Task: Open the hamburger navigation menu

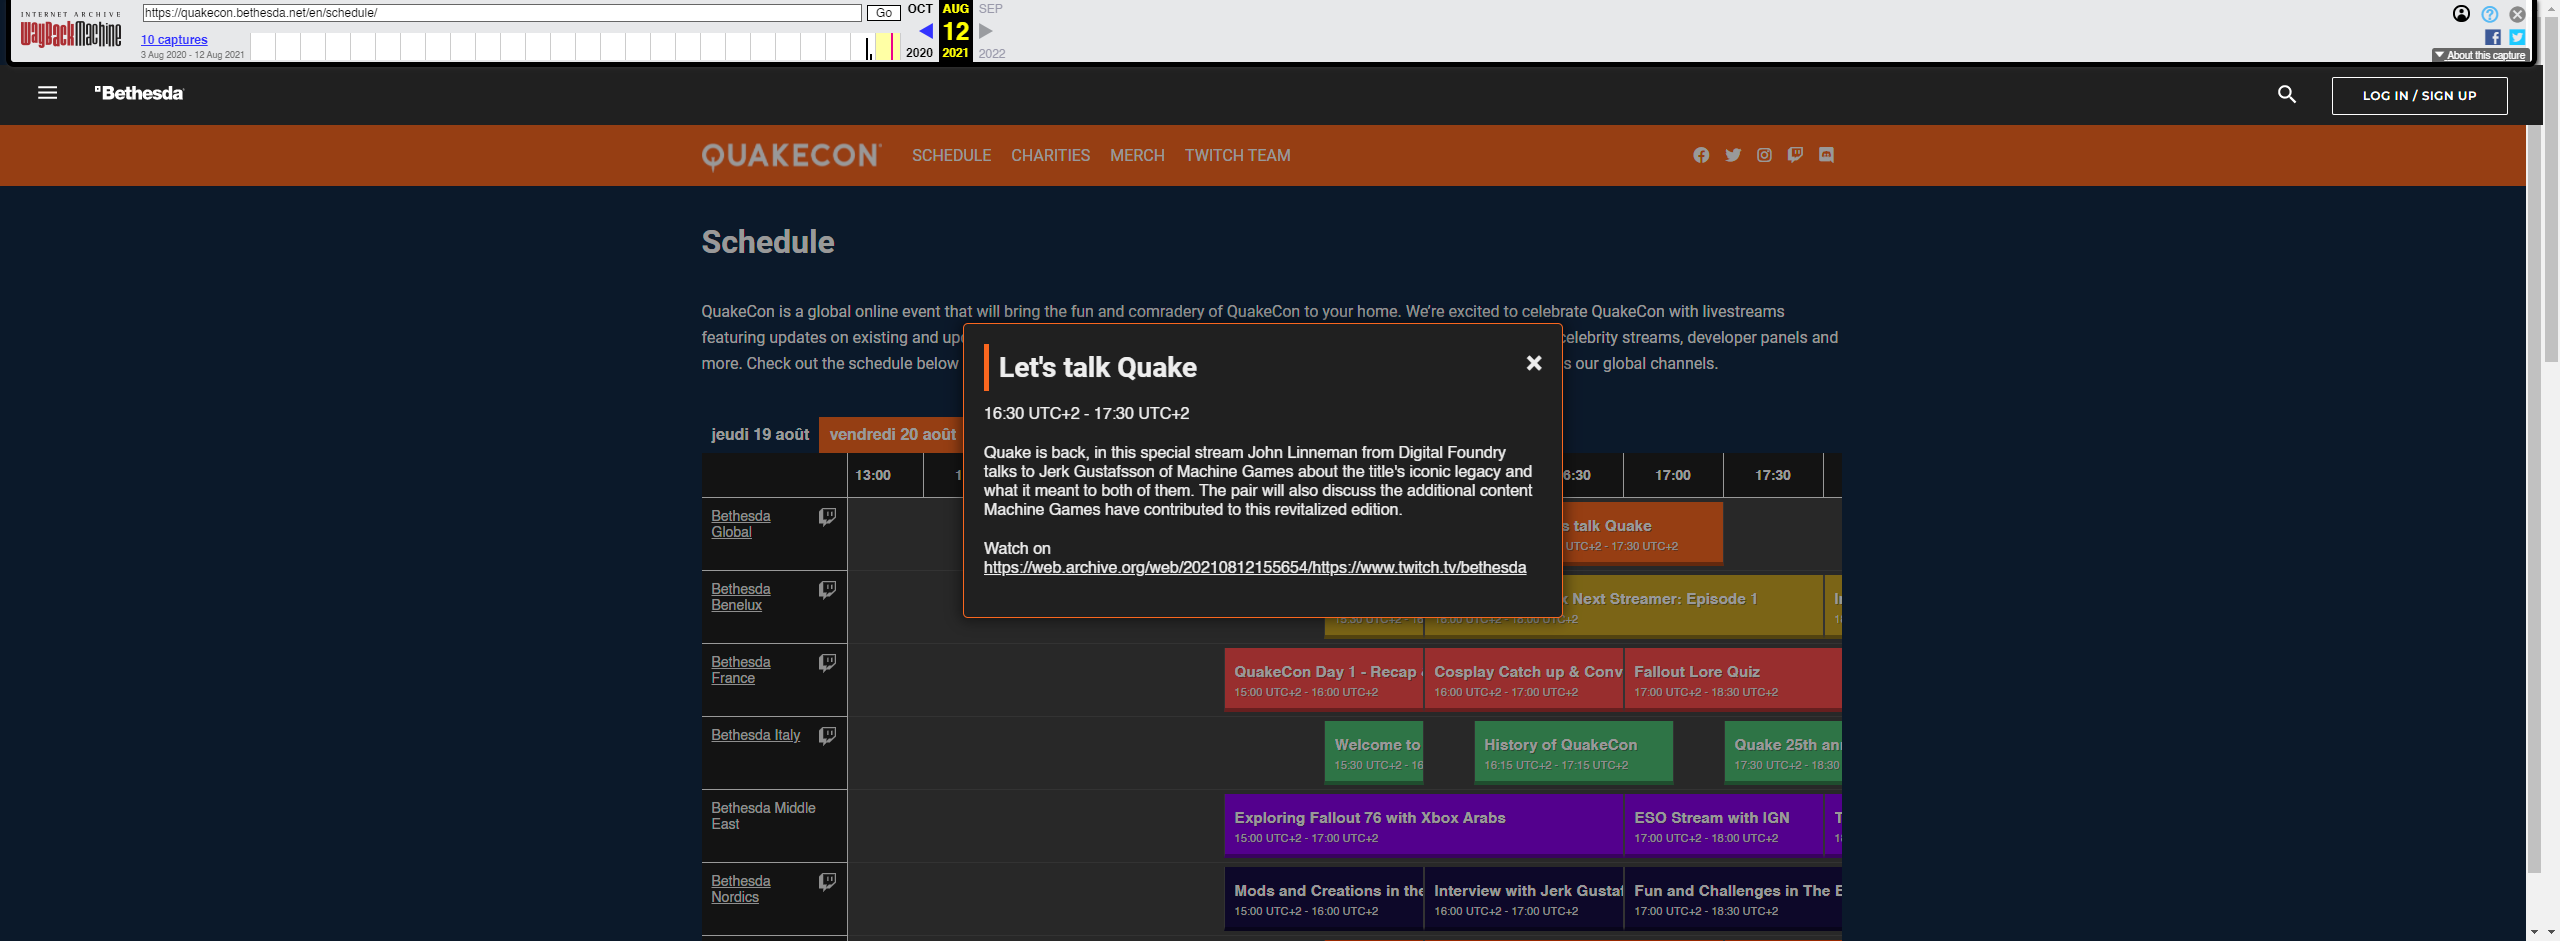Action: click(47, 93)
